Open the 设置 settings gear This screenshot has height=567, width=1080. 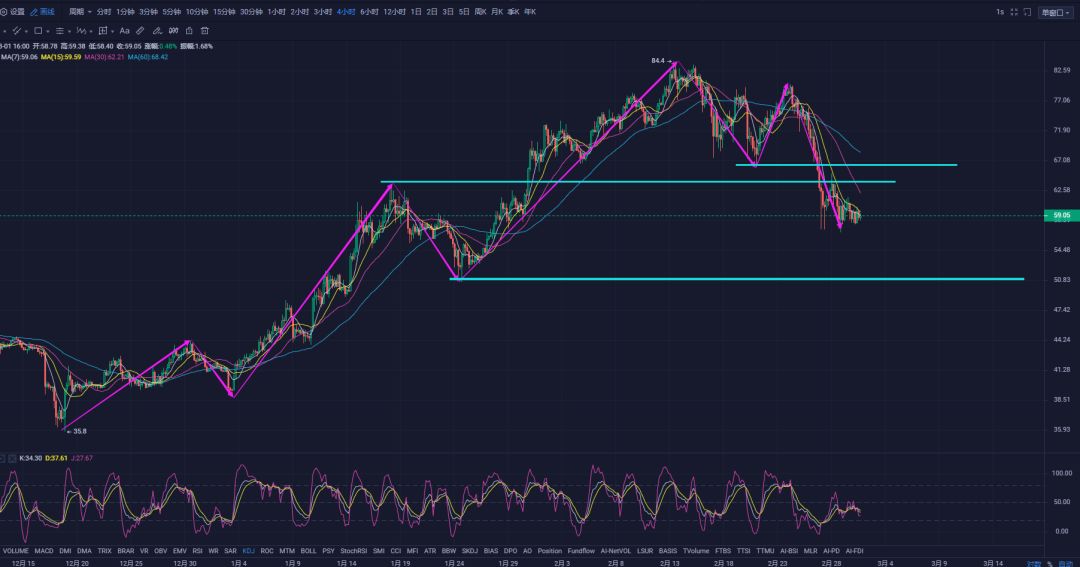click(12, 12)
